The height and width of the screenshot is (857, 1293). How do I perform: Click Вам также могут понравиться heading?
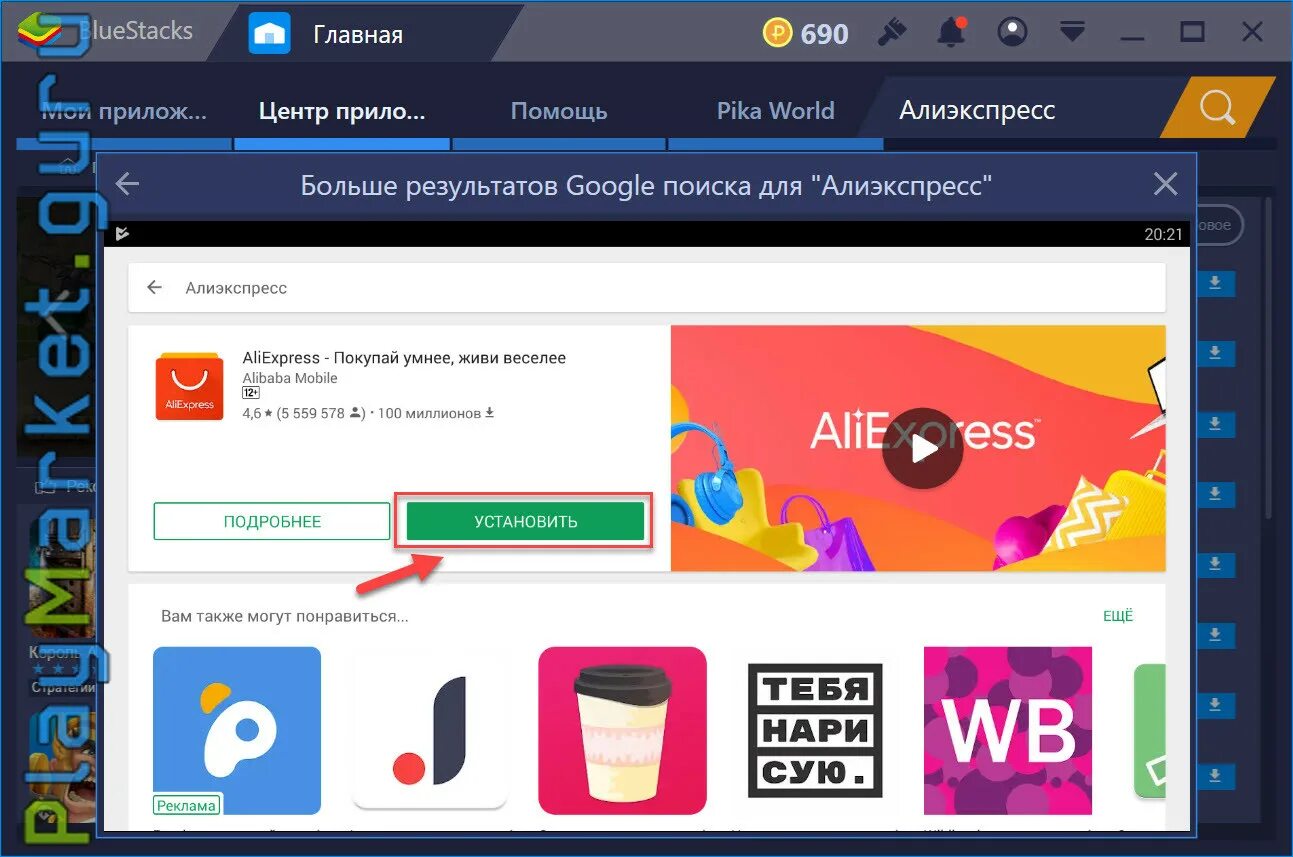pos(285,616)
